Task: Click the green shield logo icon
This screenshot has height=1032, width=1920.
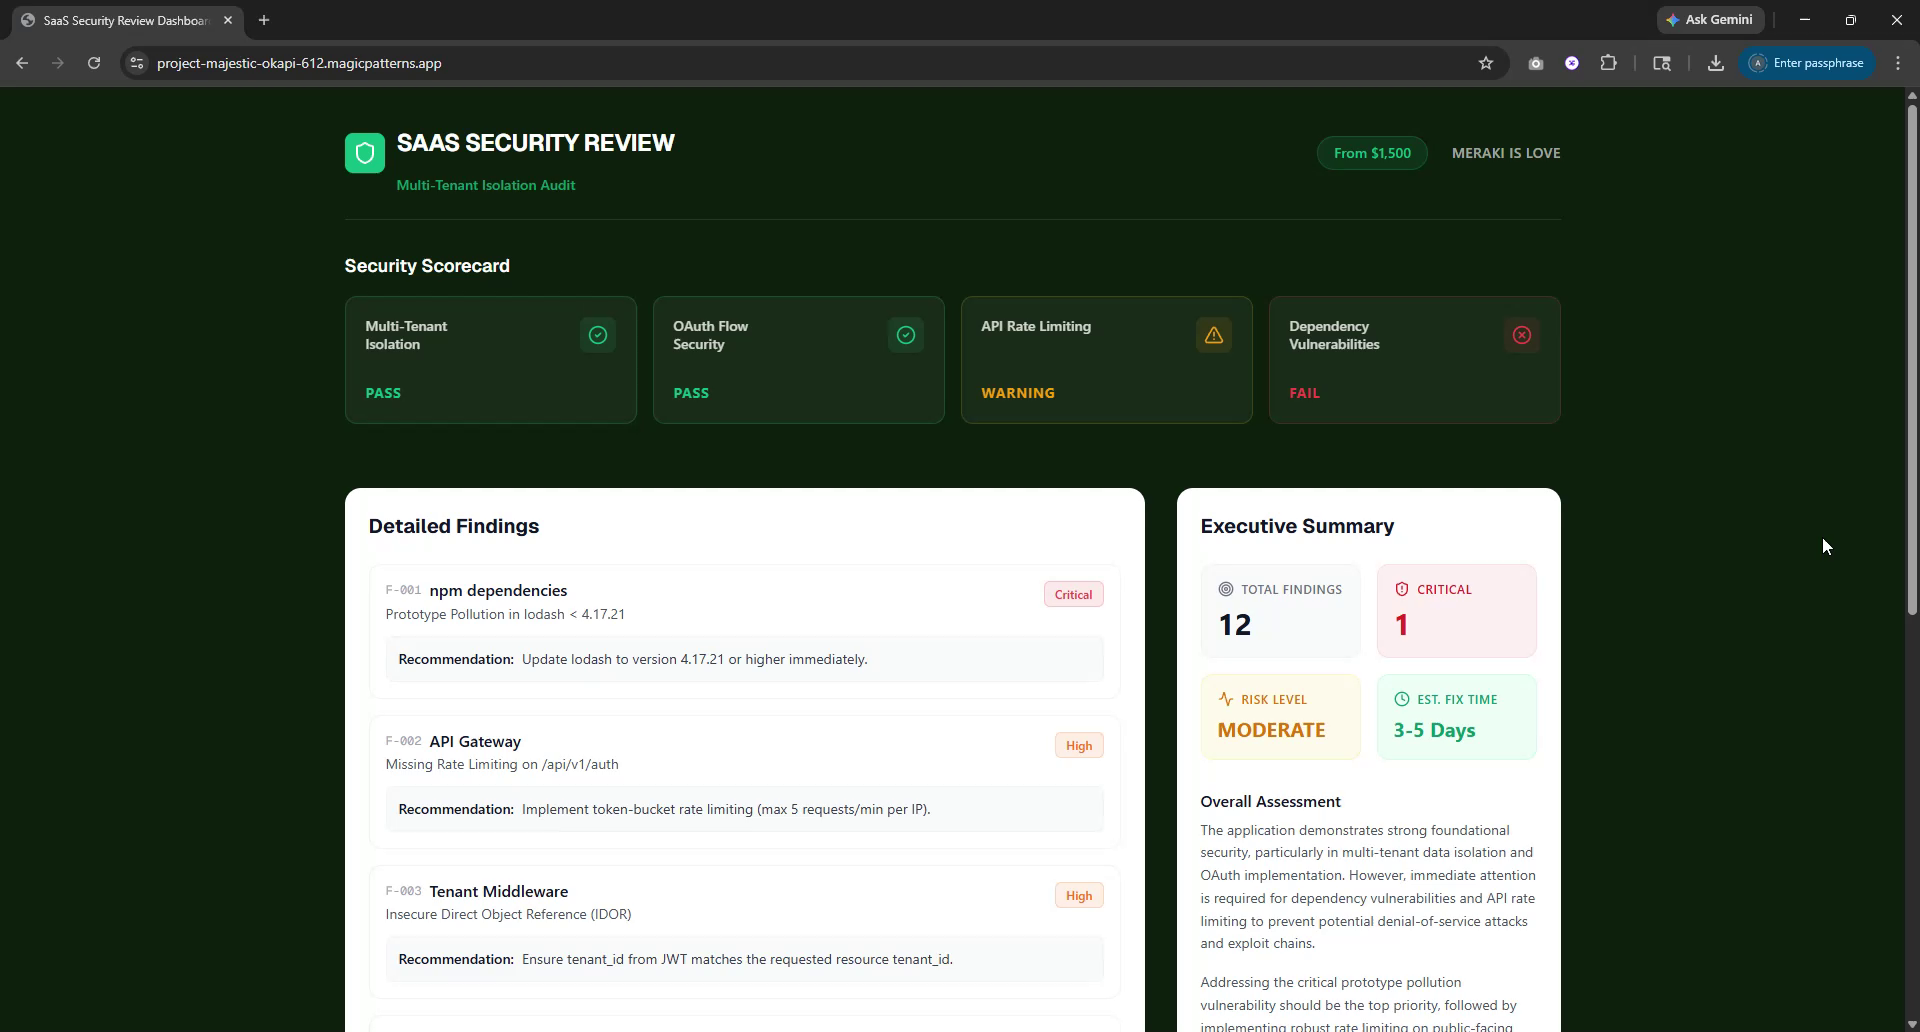Action: point(364,153)
